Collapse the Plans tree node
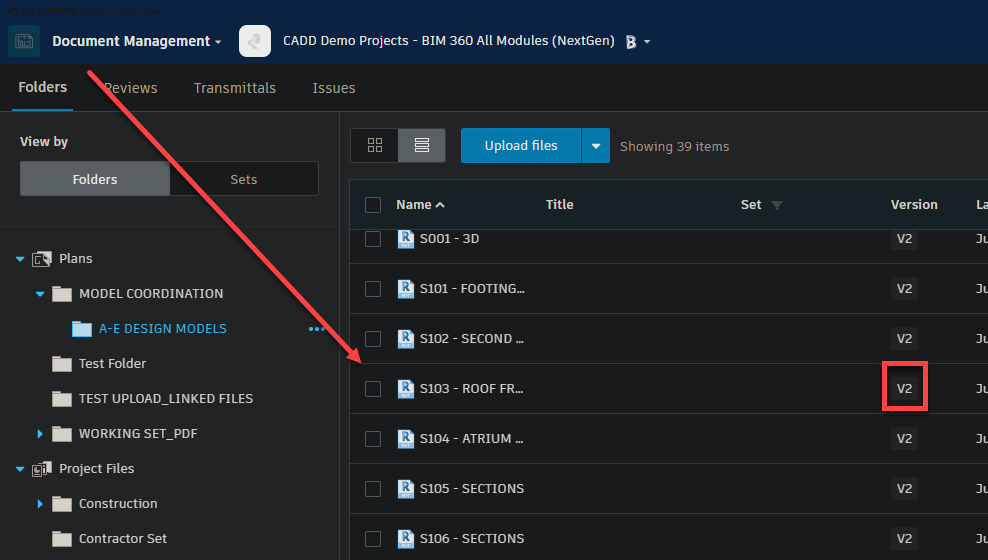The image size is (988, 560). pyautogui.click(x=20, y=259)
